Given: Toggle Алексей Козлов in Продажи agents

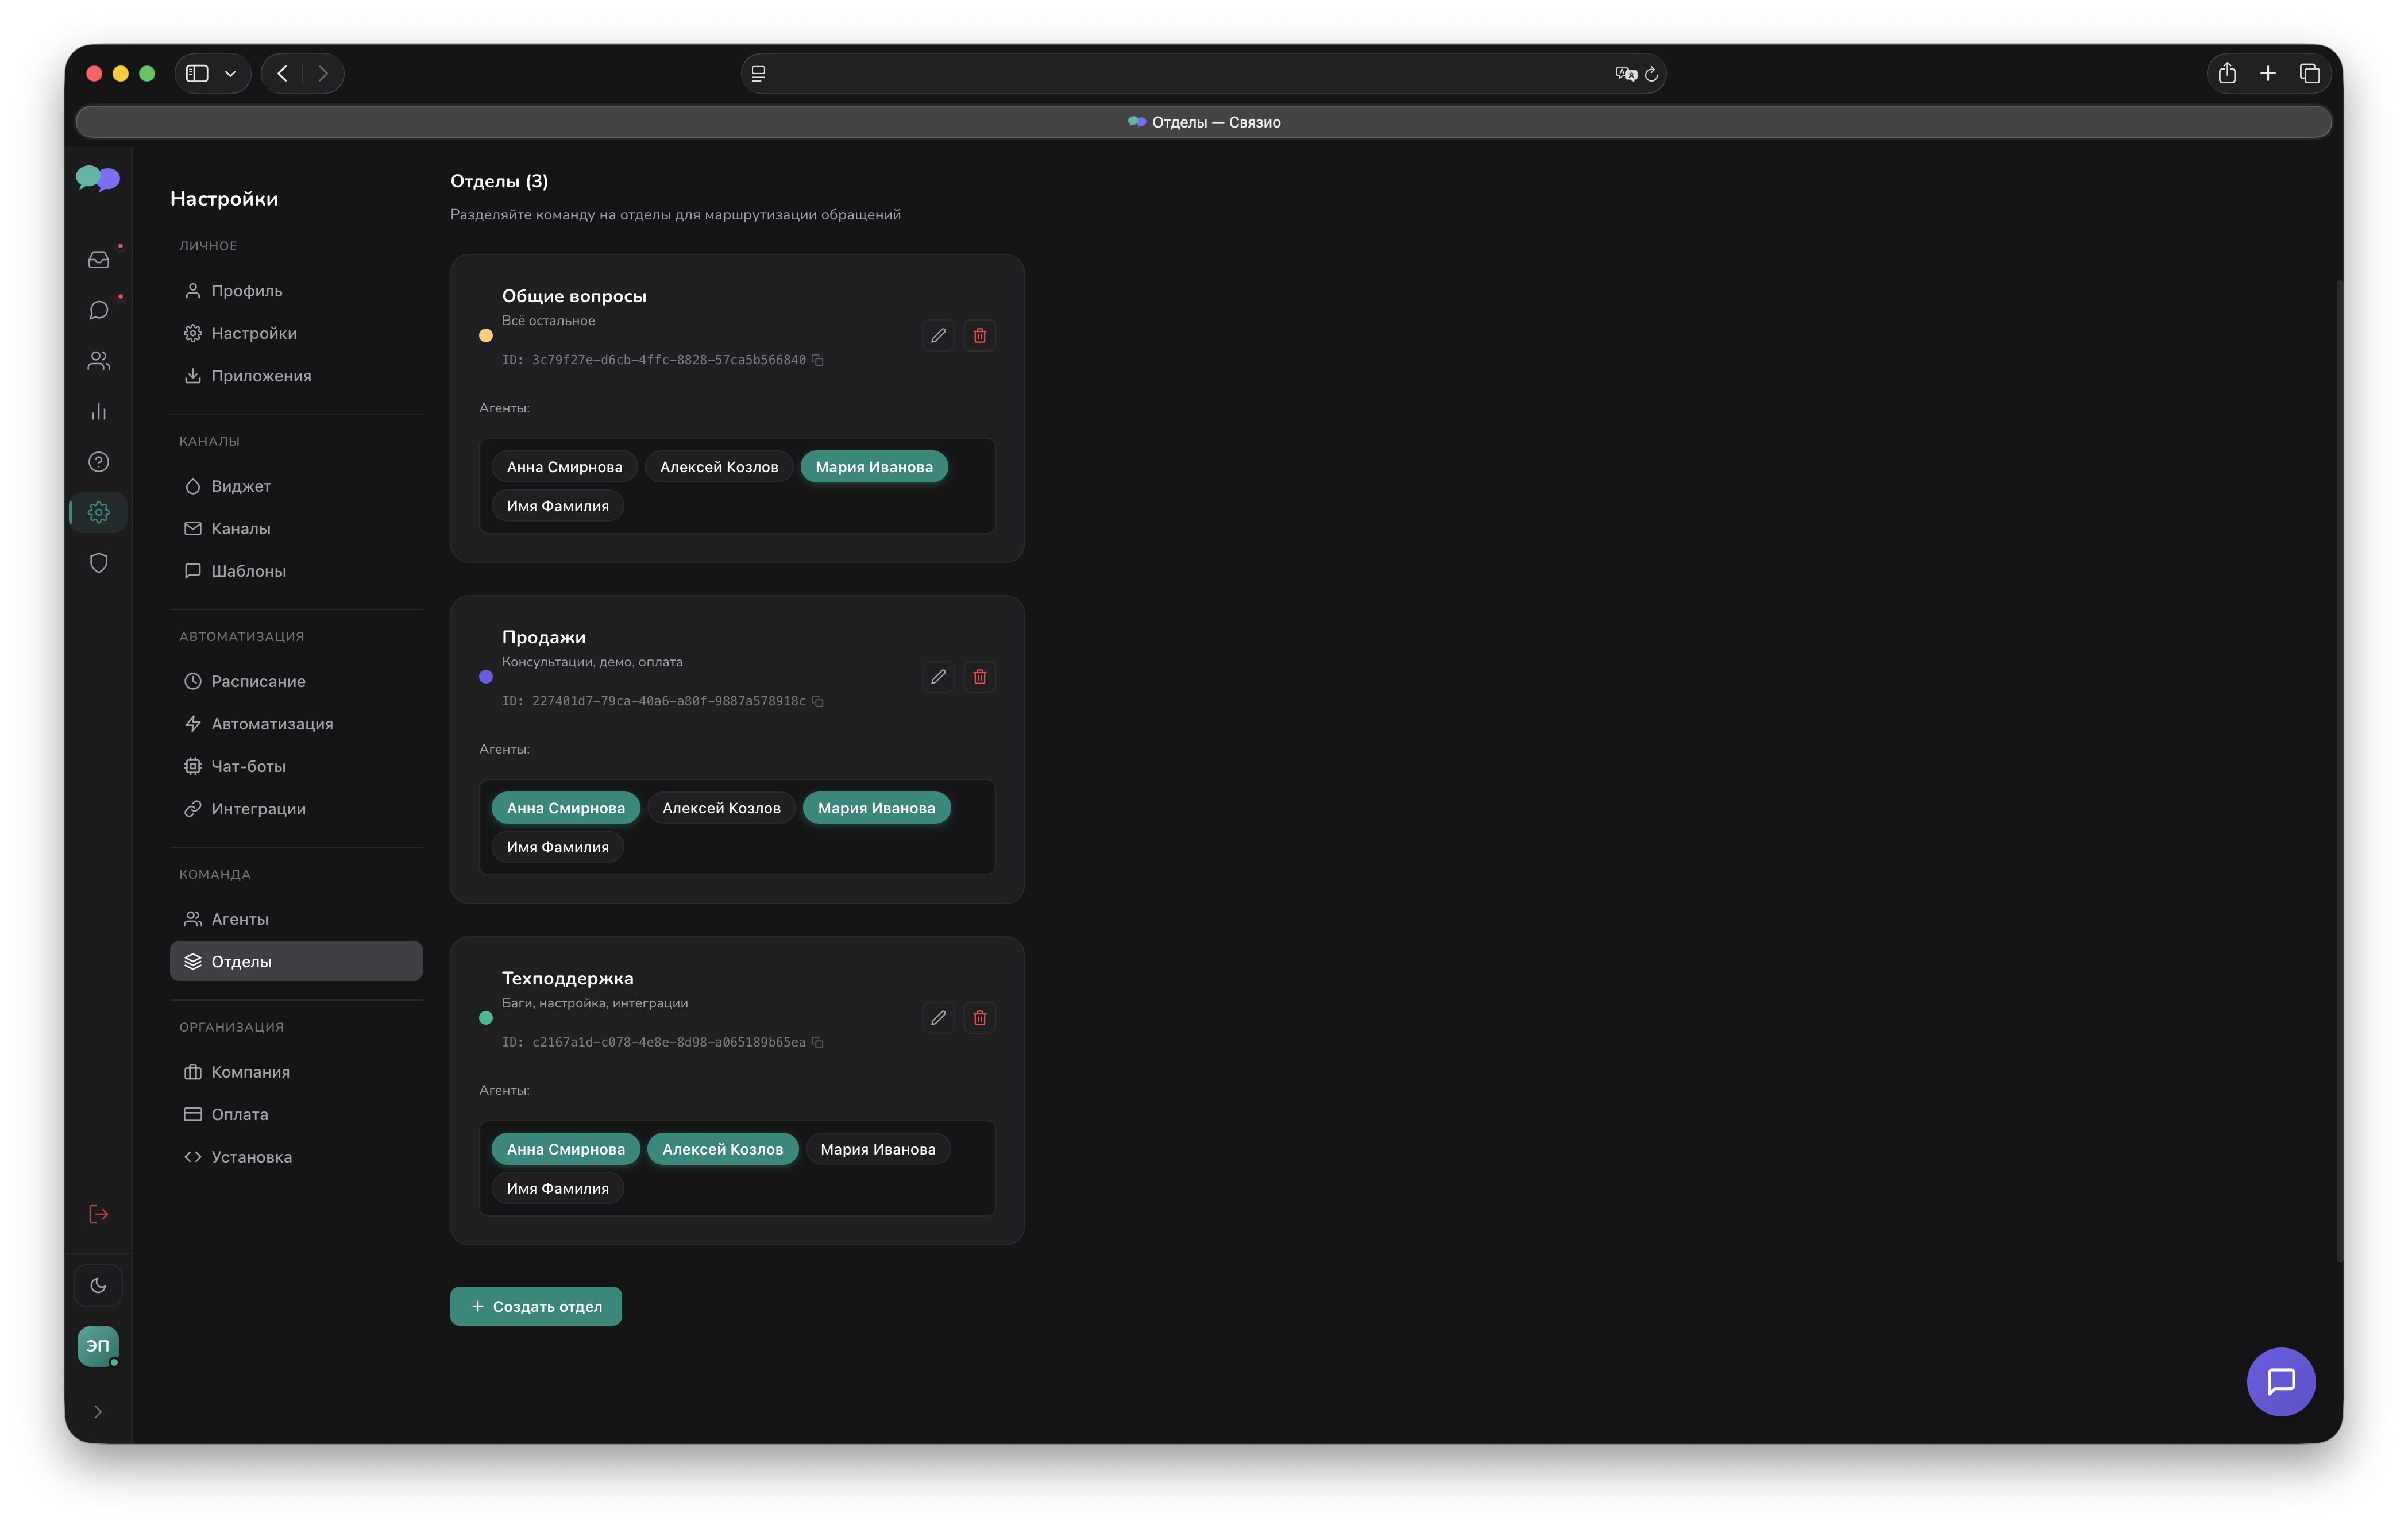Looking at the screenshot, I should tap(720, 808).
